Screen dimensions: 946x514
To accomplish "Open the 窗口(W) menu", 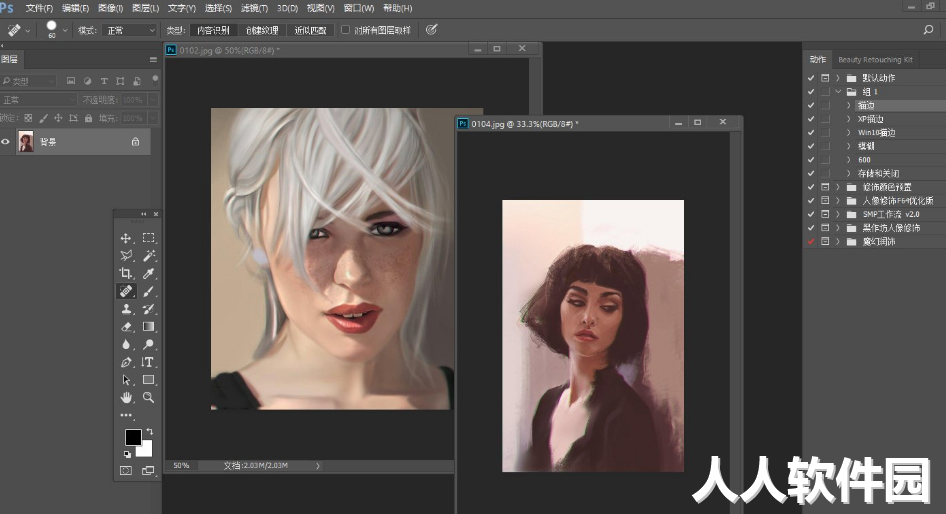I will pyautogui.click(x=359, y=8).
